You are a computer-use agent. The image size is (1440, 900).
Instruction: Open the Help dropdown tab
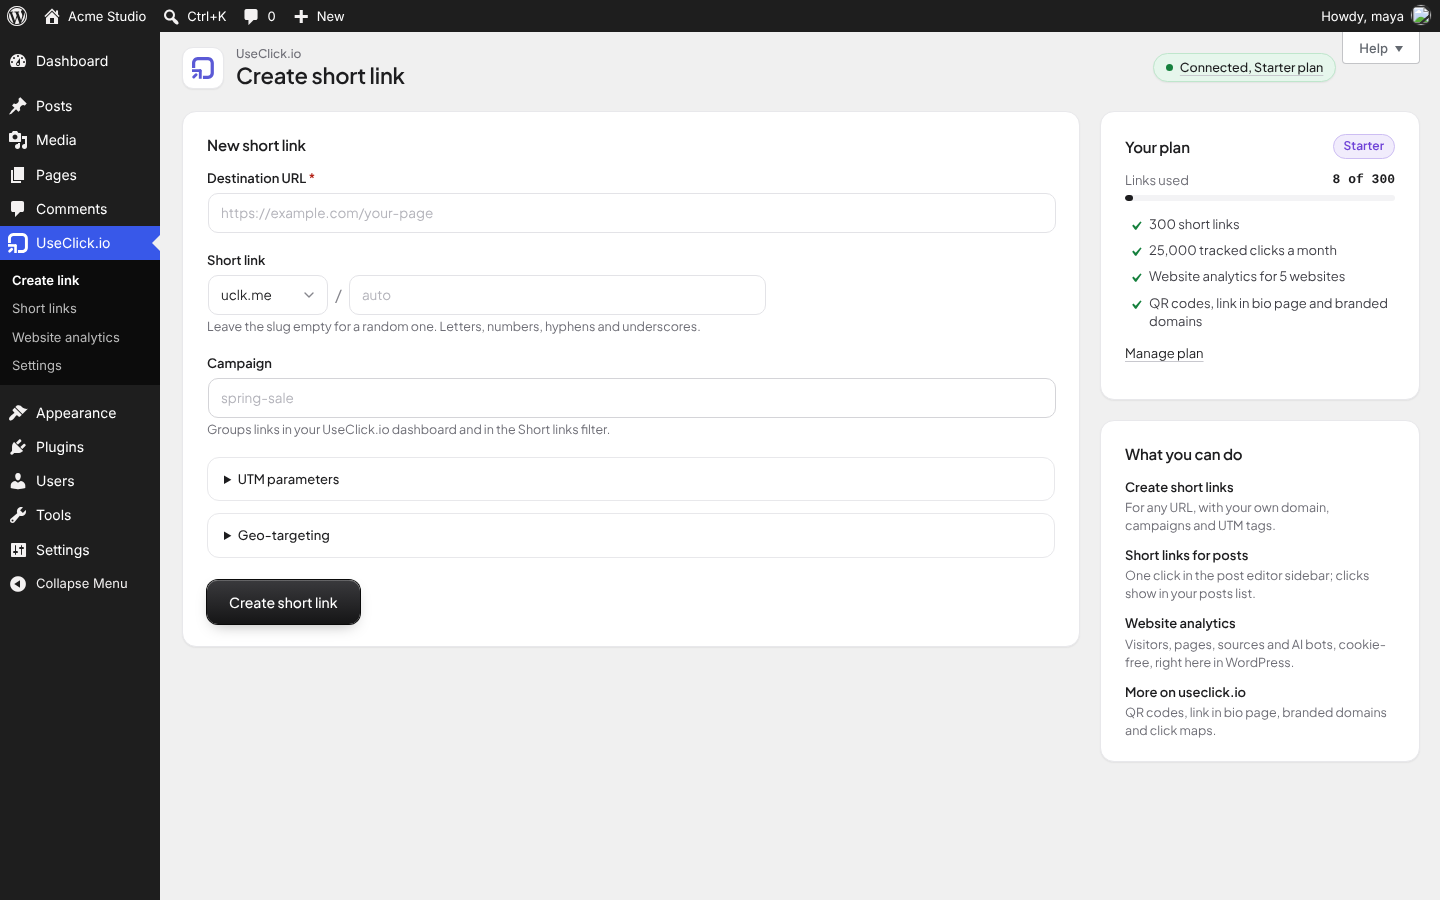click(x=1381, y=48)
